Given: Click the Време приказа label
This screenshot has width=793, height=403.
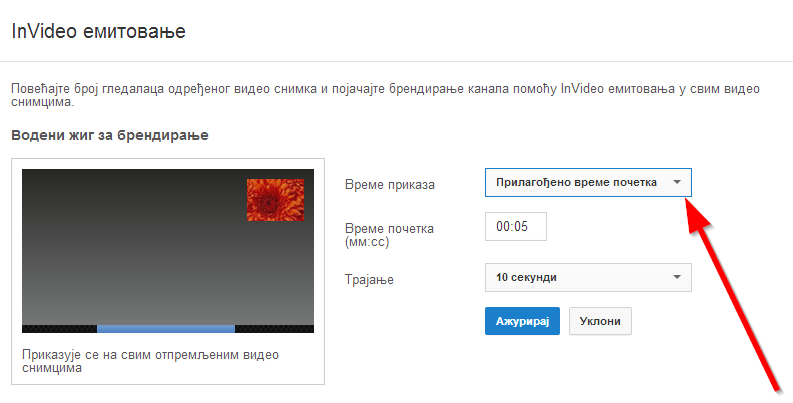Looking at the screenshot, I should [389, 185].
